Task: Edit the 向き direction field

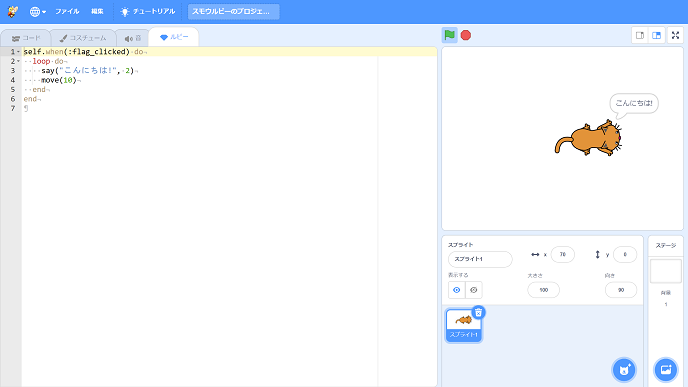Action: [621, 290]
